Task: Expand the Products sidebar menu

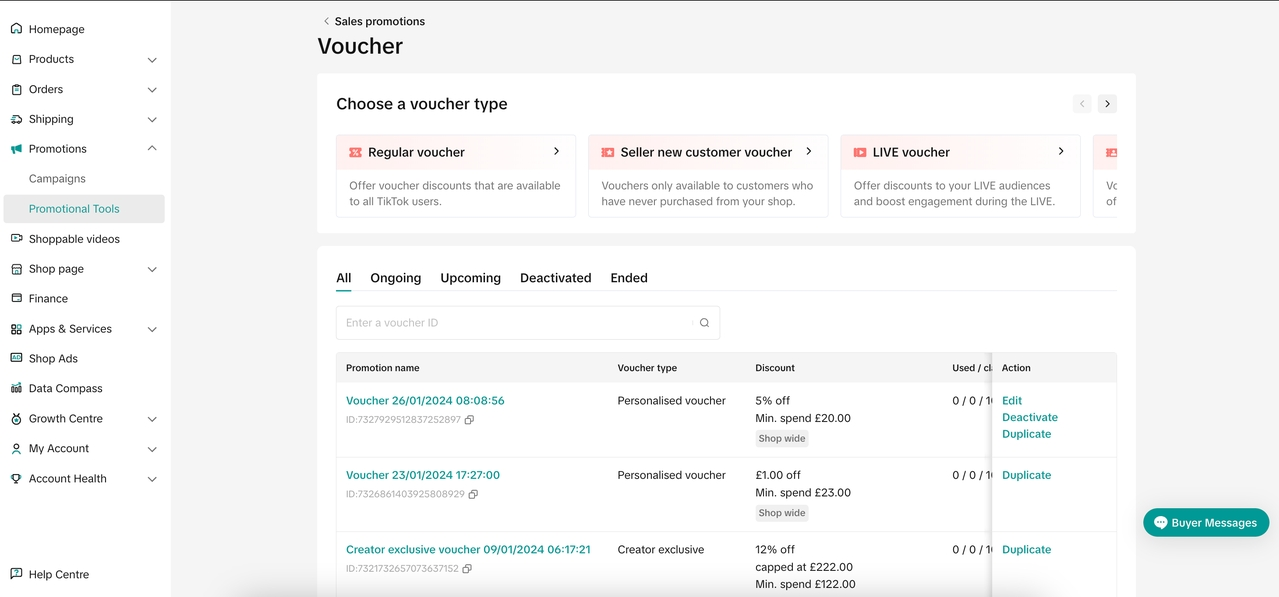Action: pos(152,60)
